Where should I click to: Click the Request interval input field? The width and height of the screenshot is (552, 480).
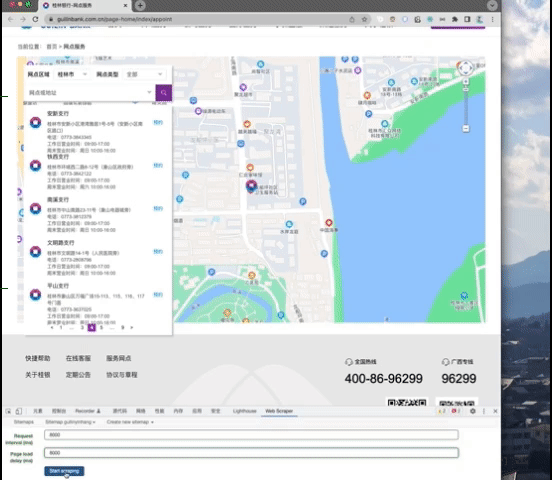pyautogui.click(x=251, y=435)
